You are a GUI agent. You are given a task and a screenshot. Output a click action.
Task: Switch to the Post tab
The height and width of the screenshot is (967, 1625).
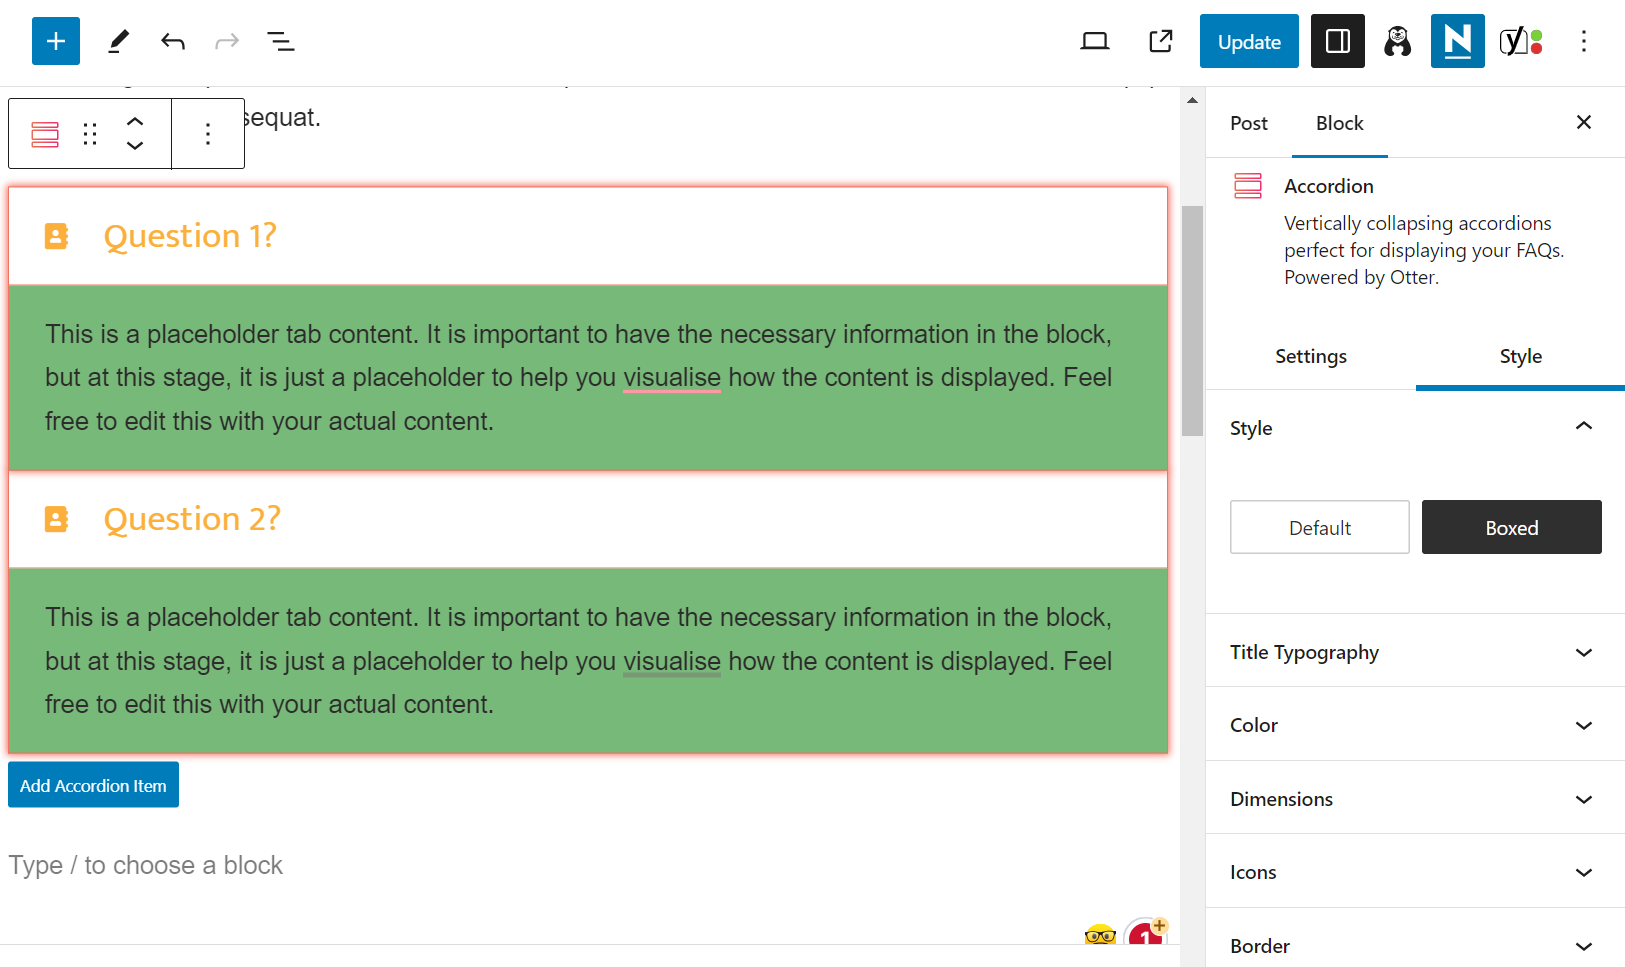pos(1248,123)
